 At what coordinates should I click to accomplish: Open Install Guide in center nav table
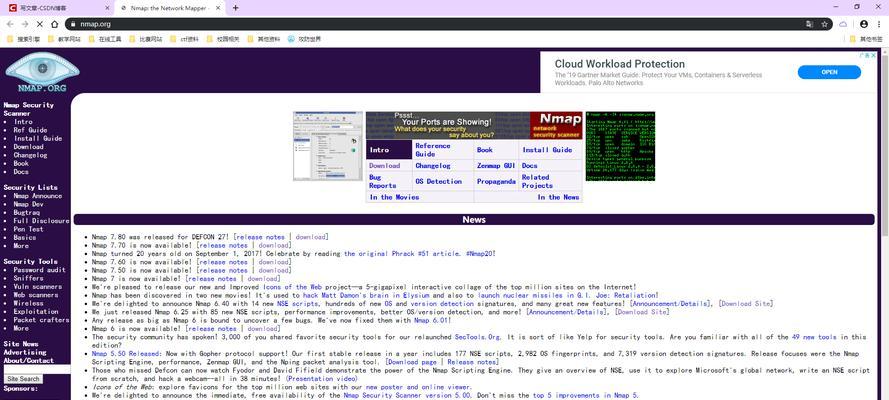(x=547, y=150)
